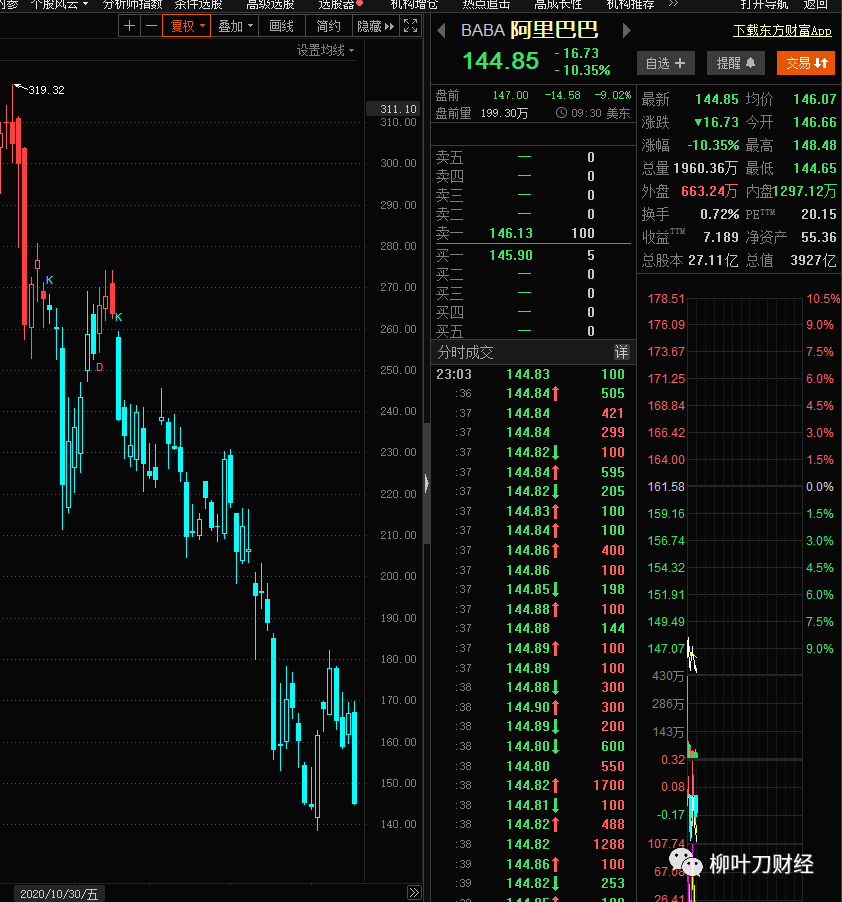This screenshot has width=842, height=902.
Task: Collapse the side panel using divider arrow
Action: click(x=427, y=483)
